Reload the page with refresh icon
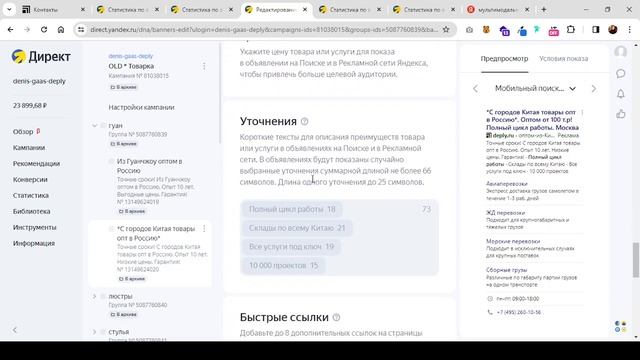This screenshot has width=640, height=360. click(44, 29)
